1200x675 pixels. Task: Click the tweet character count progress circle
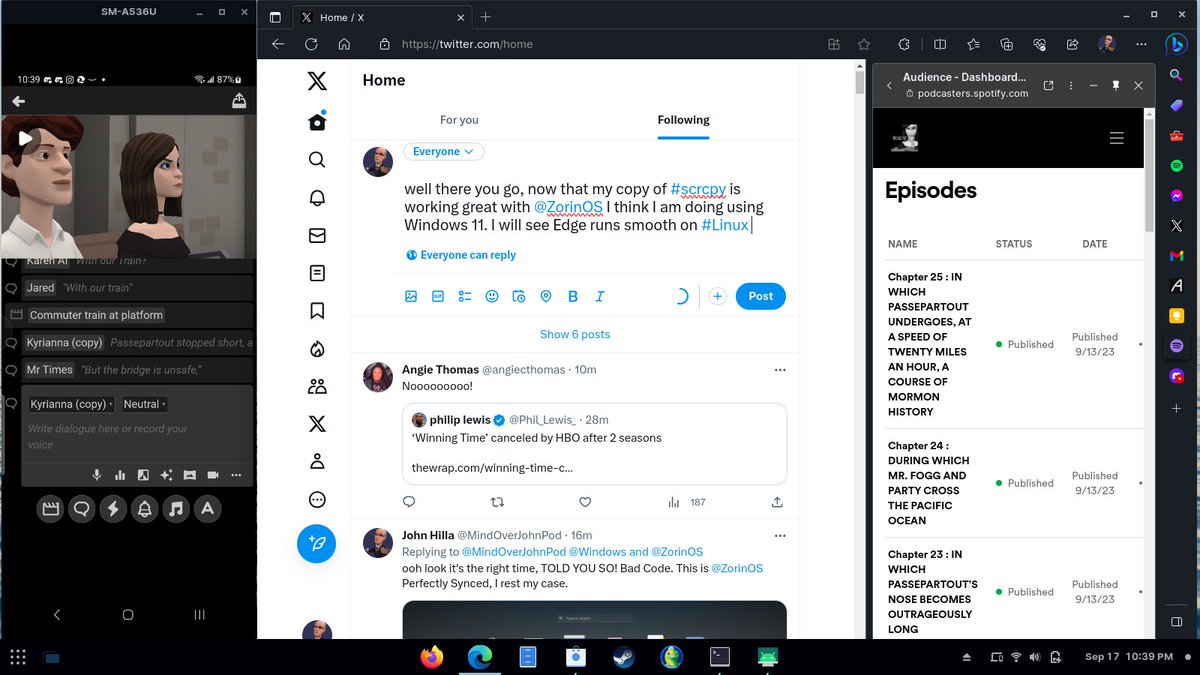(683, 296)
